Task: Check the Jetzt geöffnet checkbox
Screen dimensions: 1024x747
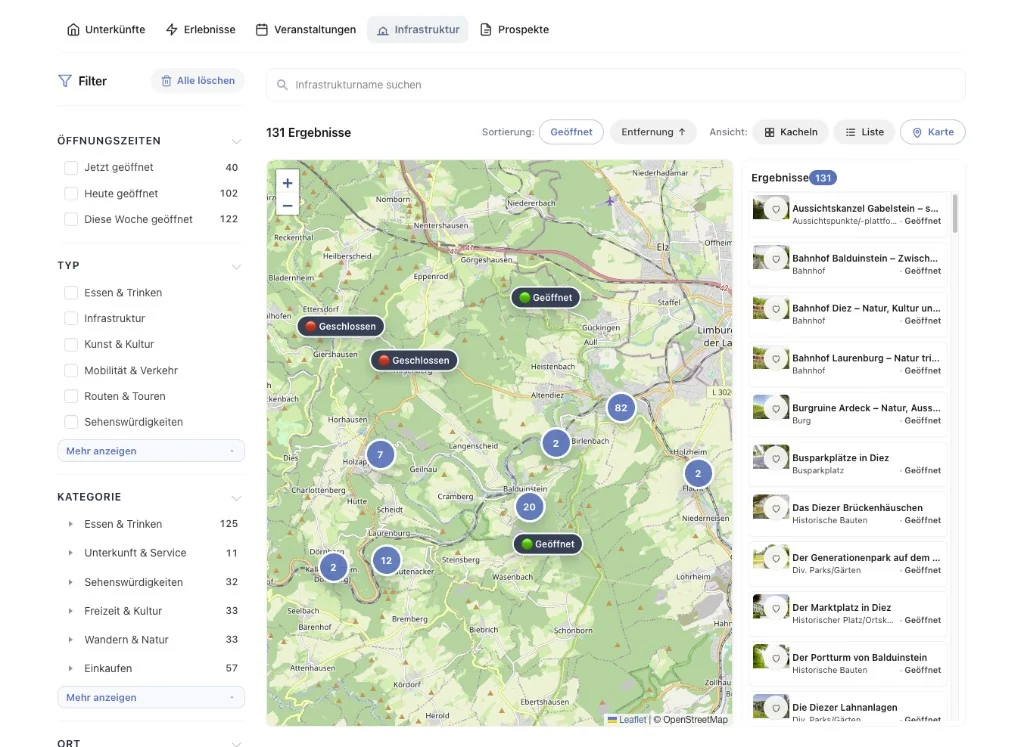Action: [71, 168]
